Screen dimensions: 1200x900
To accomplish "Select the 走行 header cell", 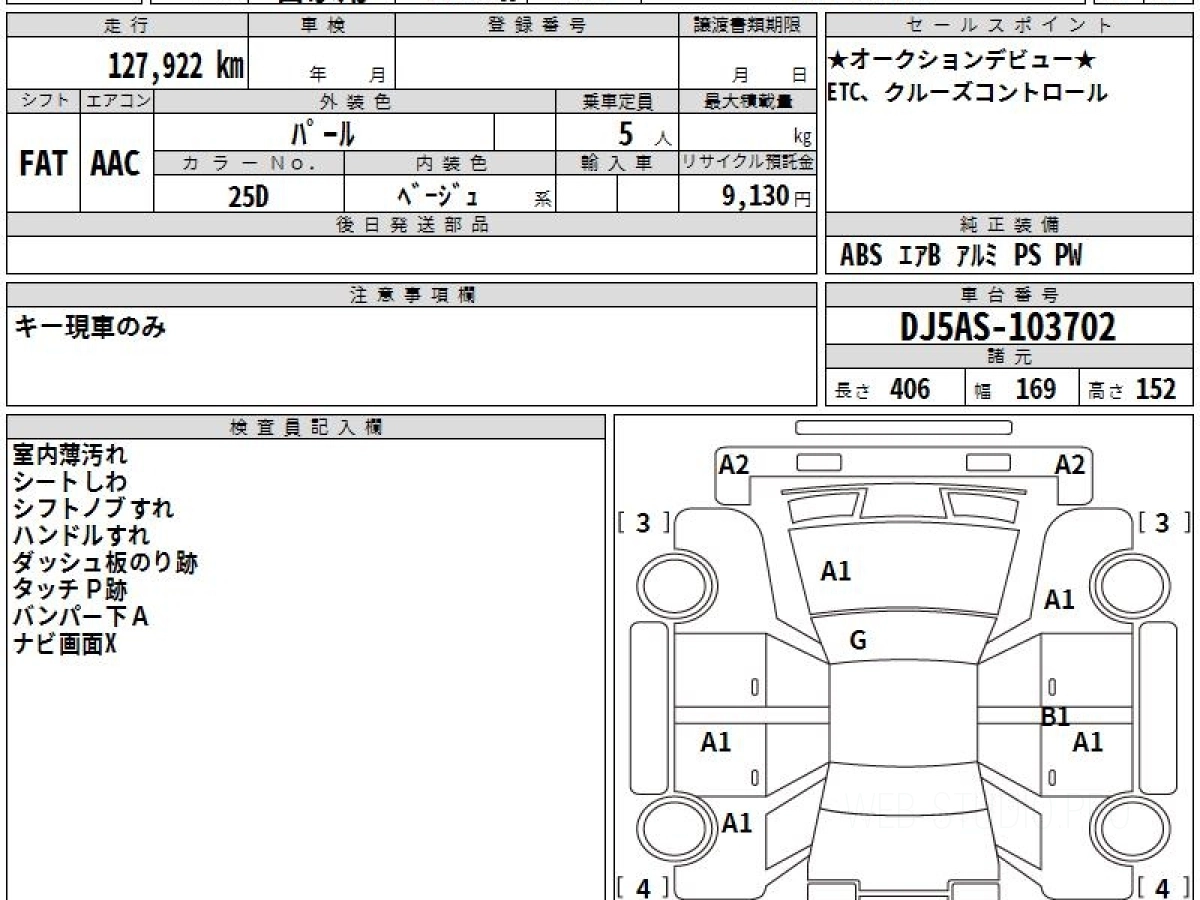I will pos(127,26).
